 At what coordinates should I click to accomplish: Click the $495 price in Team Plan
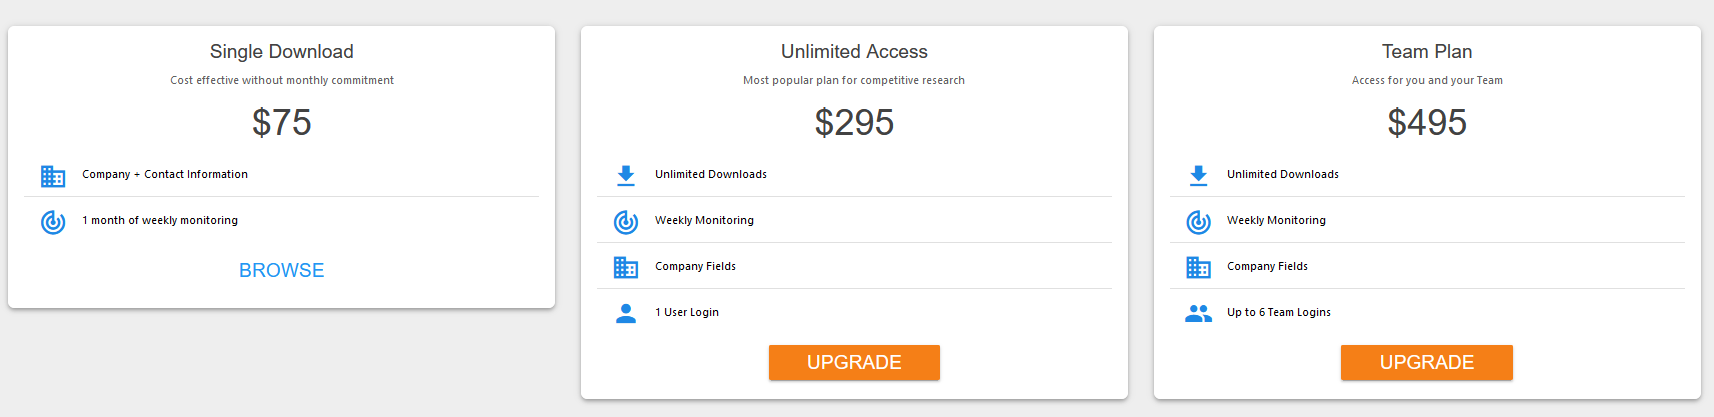[1427, 122]
